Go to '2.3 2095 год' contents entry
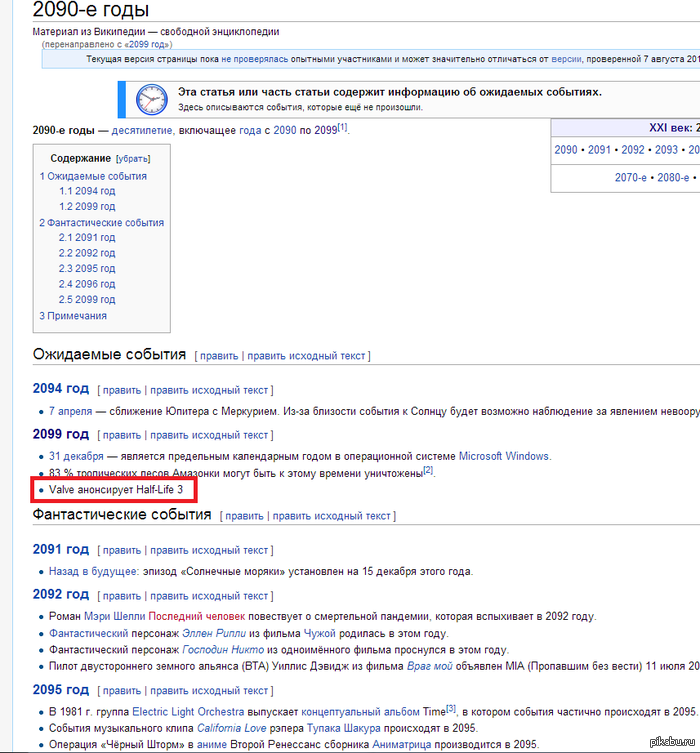Image resolution: width=700 pixels, height=753 pixels. (x=87, y=269)
